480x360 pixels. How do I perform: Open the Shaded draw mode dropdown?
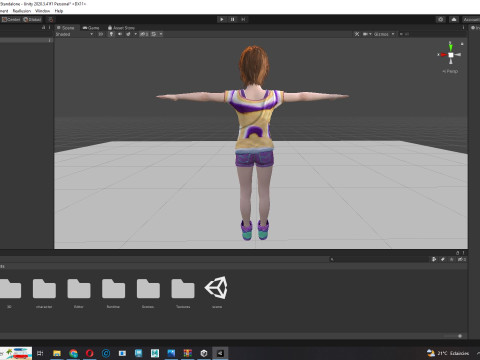74,34
